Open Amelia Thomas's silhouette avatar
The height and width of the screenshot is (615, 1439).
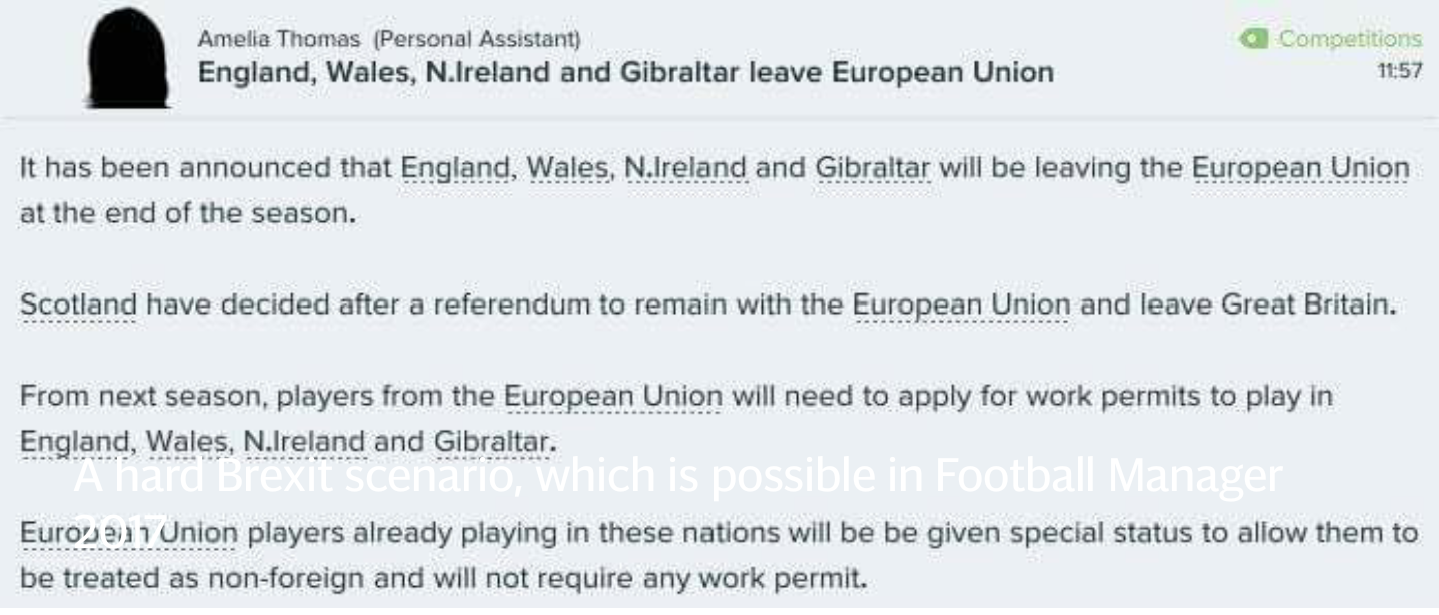pyautogui.click(x=127, y=60)
